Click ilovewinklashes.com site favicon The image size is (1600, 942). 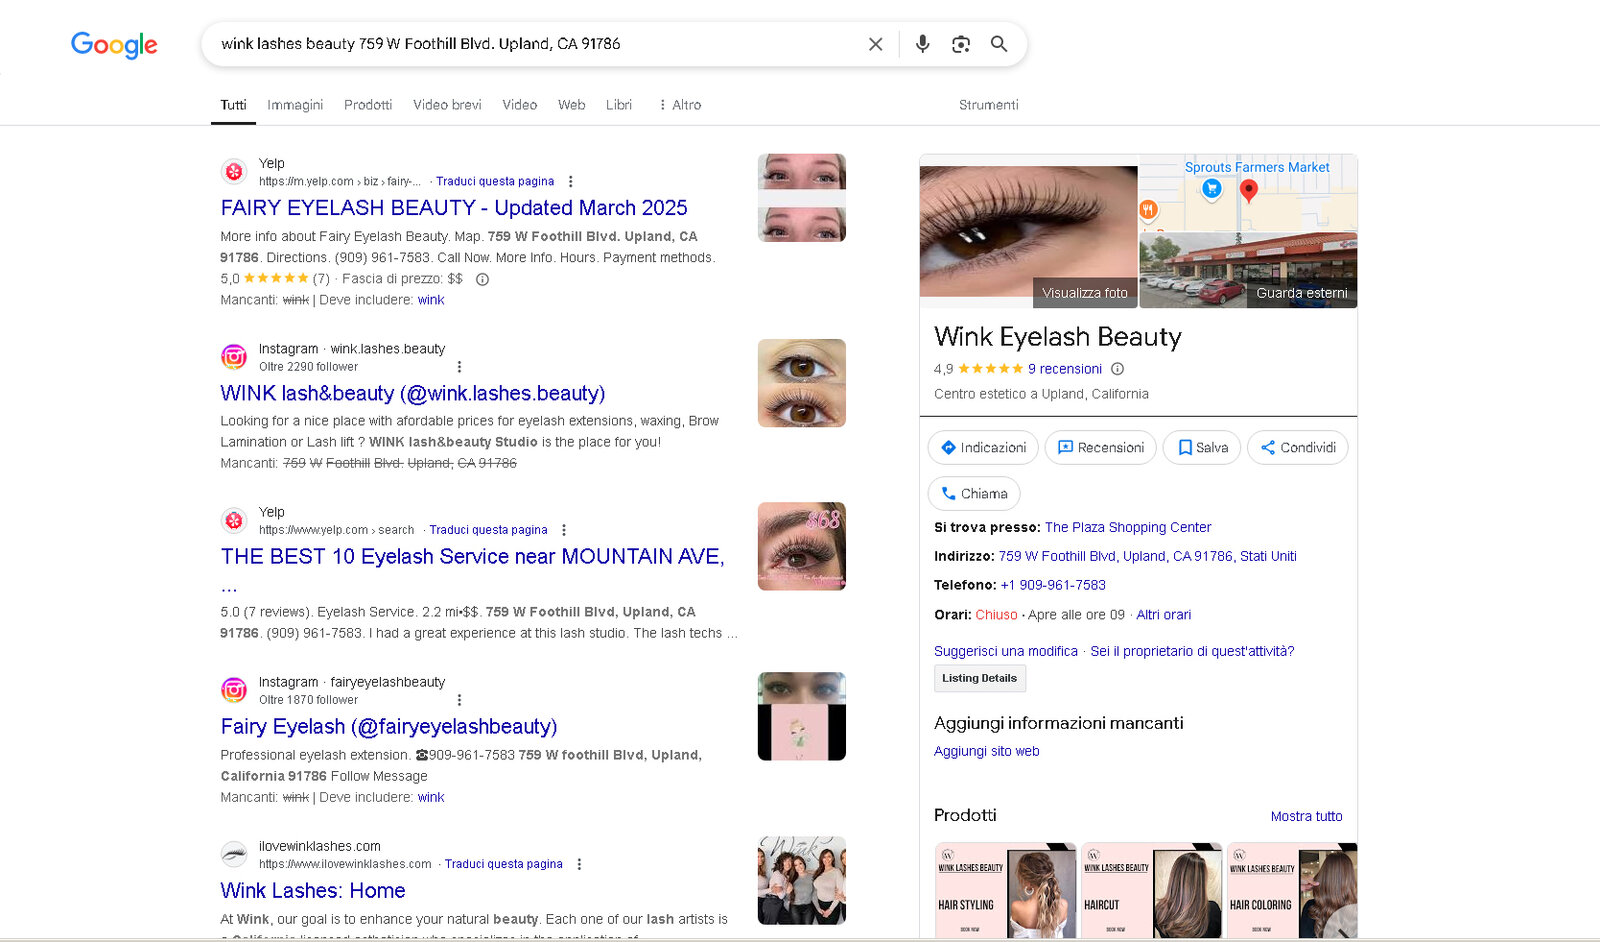[x=234, y=854]
